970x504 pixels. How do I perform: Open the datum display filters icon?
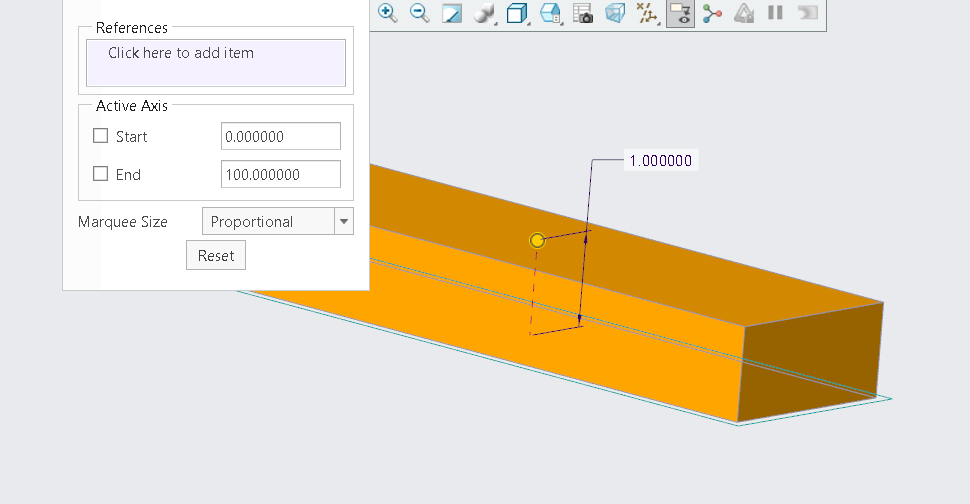click(x=647, y=13)
